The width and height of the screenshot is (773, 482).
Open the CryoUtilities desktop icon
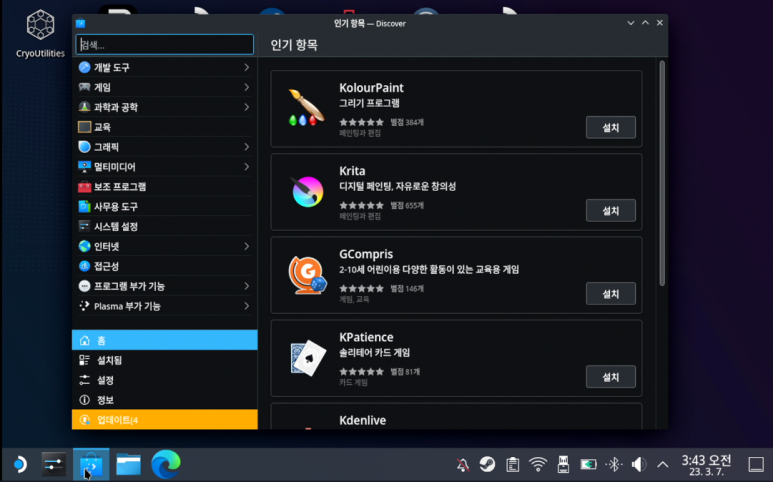click(40, 34)
